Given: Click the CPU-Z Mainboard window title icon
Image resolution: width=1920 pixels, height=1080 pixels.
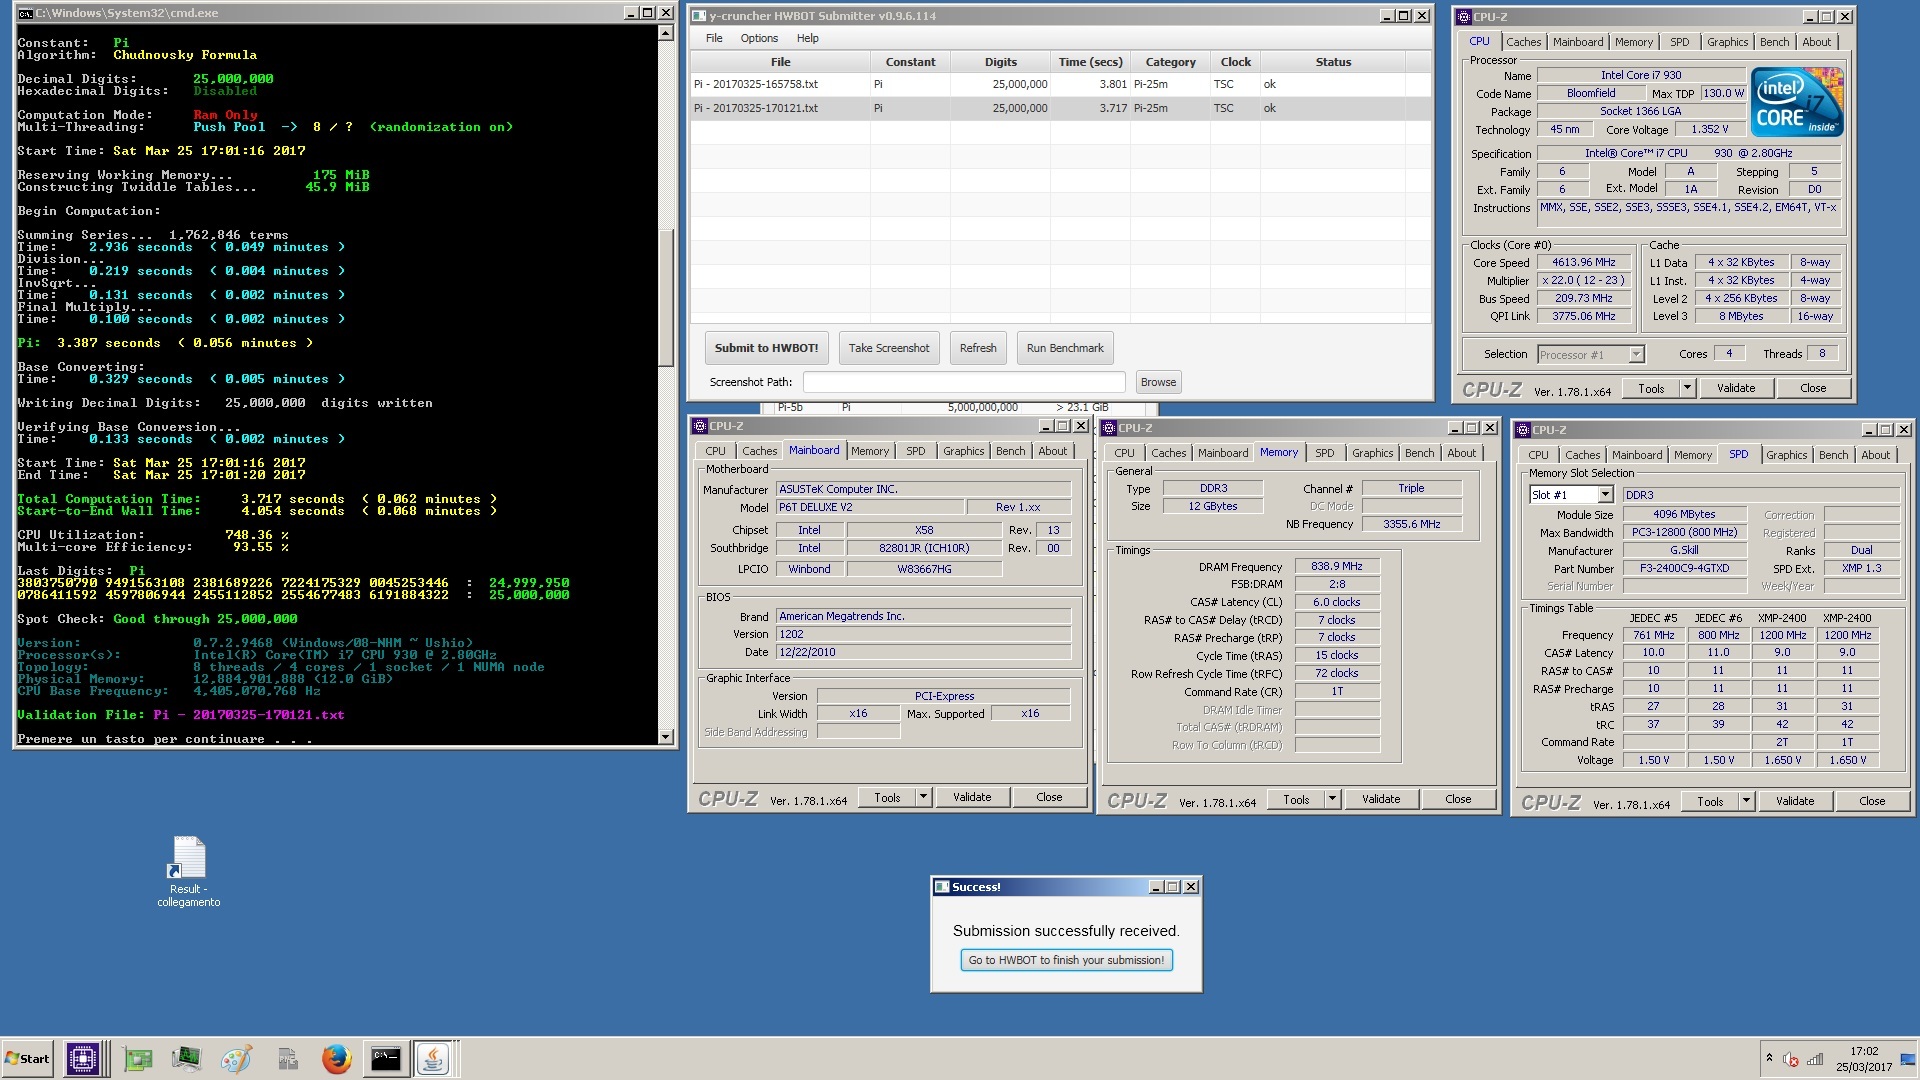Looking at the screenshot, I should point(700,426).
